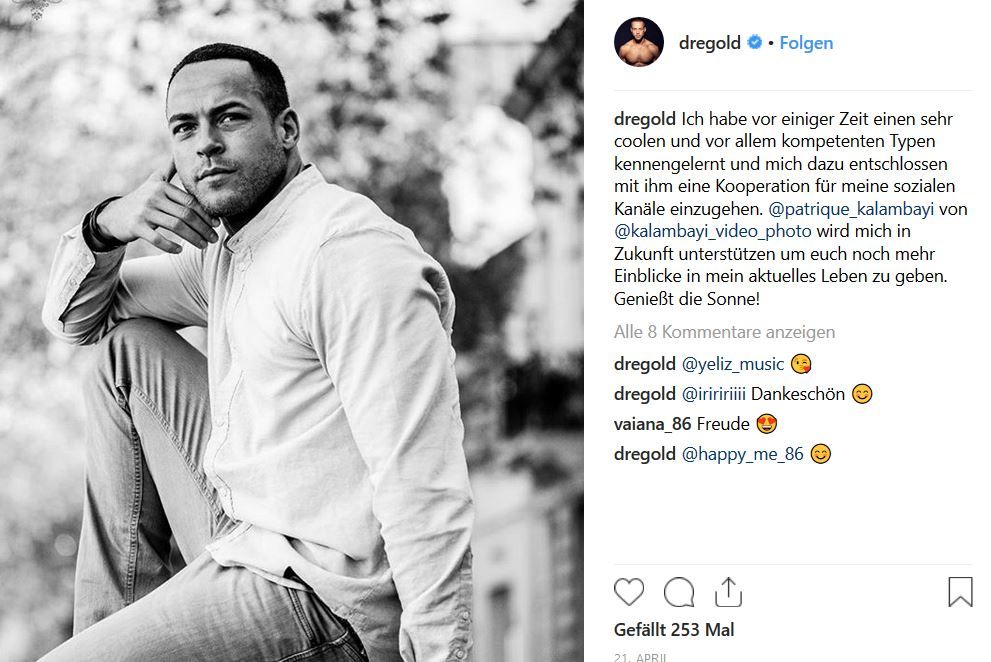Click the '21. April' post date
The image size is (991, 662).
point(640,657)
